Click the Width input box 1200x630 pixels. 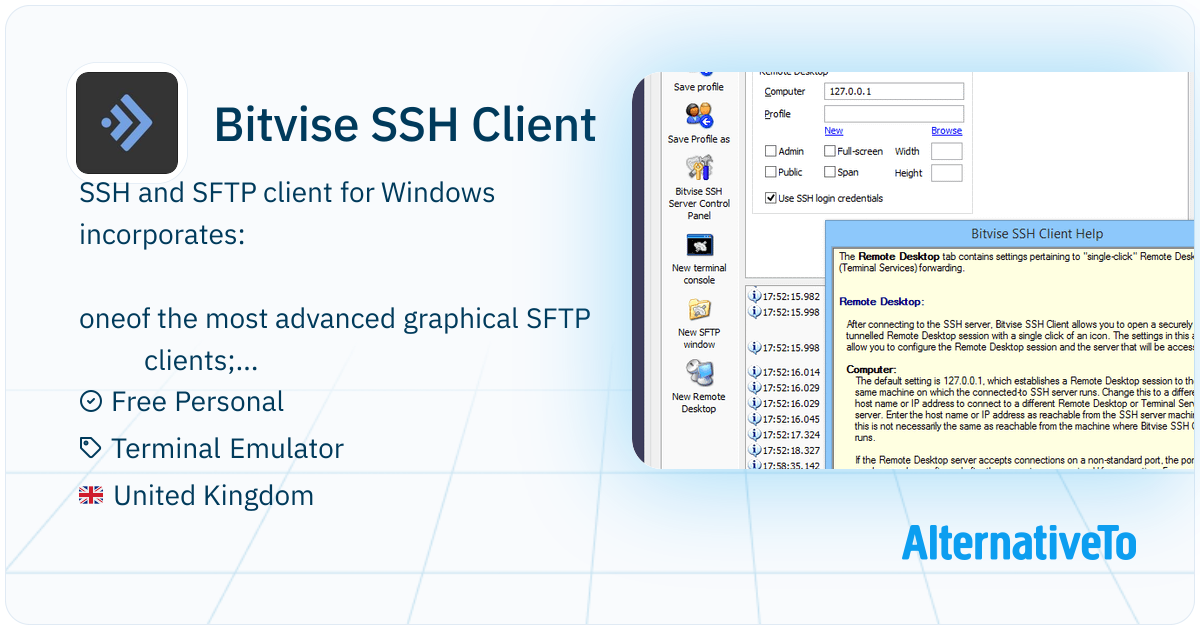(x=946, y=151)
